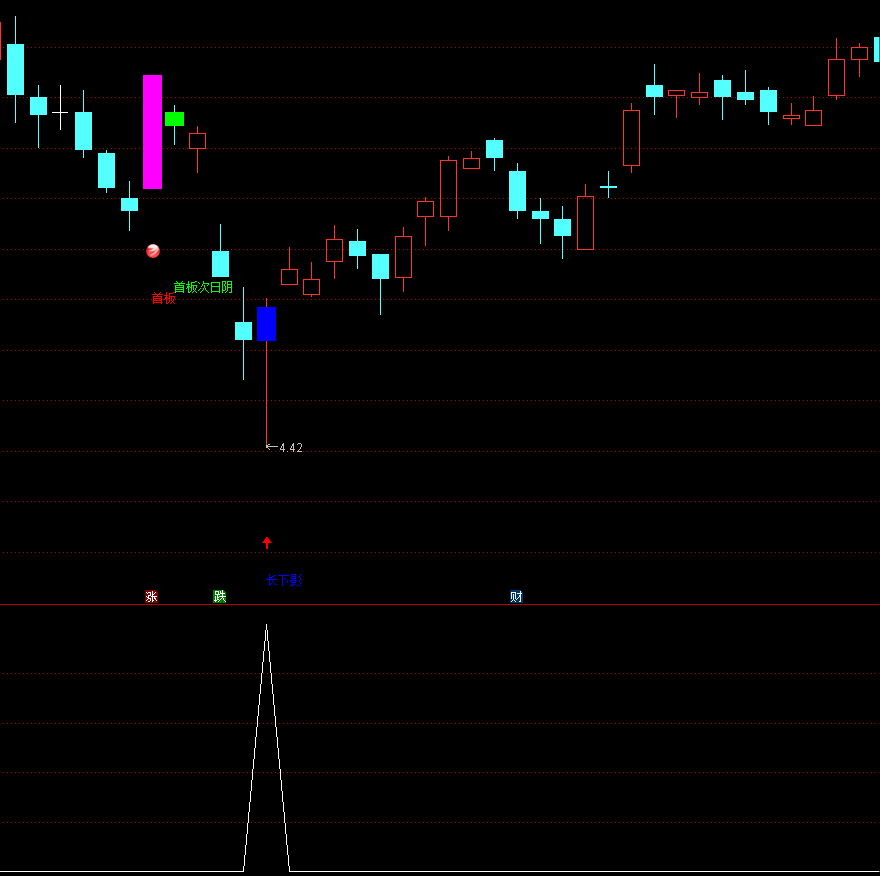Select the solid blue candlestick

(266, 324)
